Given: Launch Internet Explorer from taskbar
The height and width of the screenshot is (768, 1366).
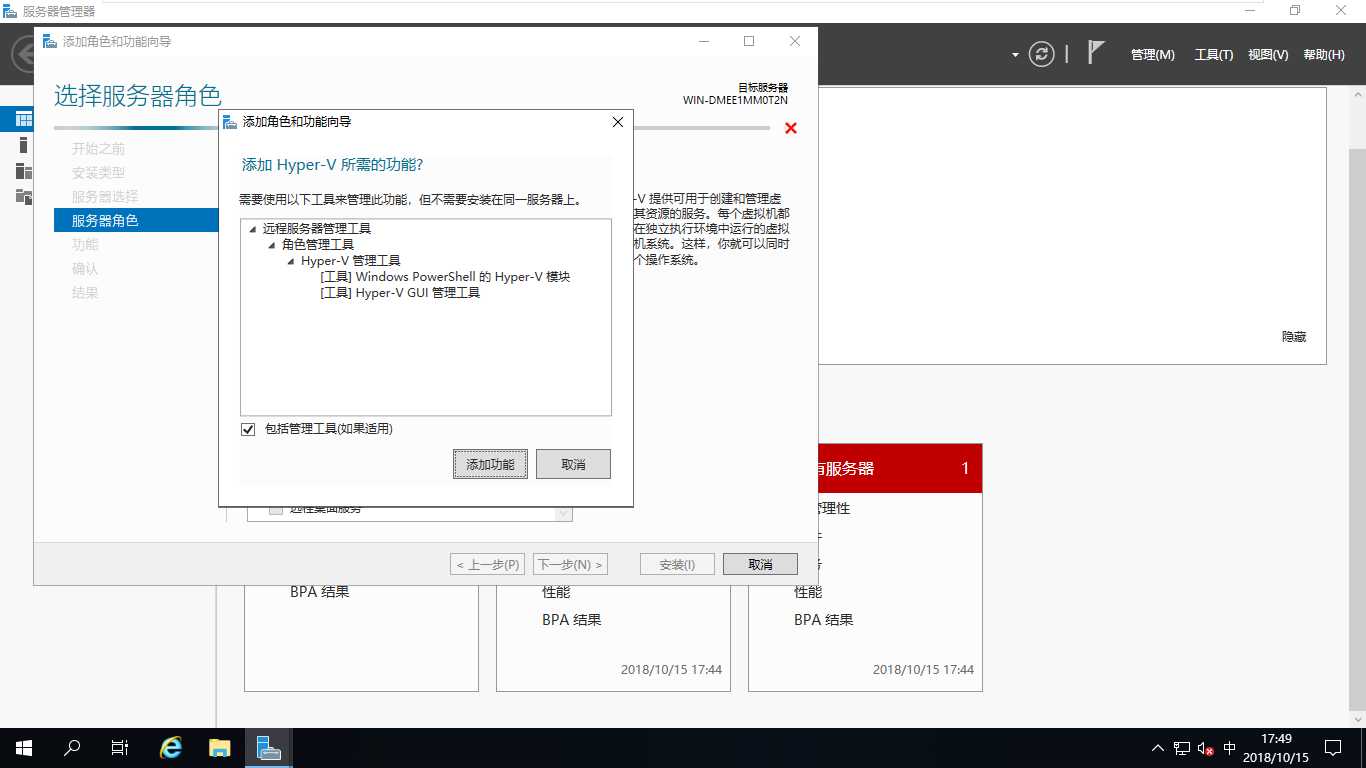Looking at the screenshot, I should coord(171,748).
